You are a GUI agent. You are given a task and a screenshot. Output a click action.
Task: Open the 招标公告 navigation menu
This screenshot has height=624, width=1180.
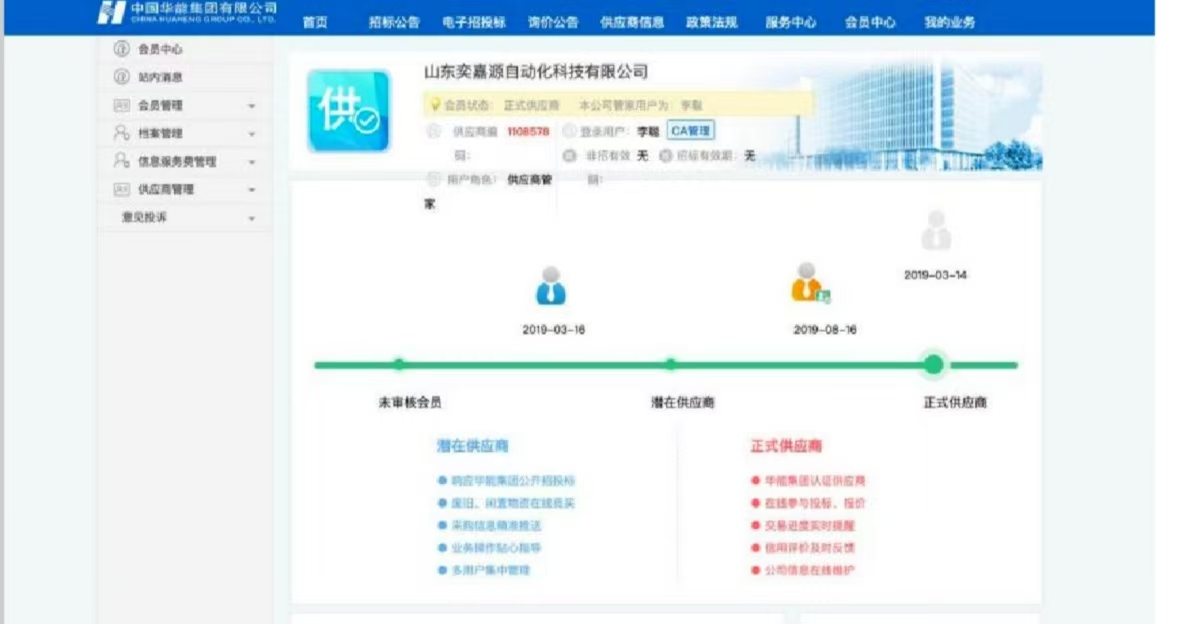(x=394, y=22)
